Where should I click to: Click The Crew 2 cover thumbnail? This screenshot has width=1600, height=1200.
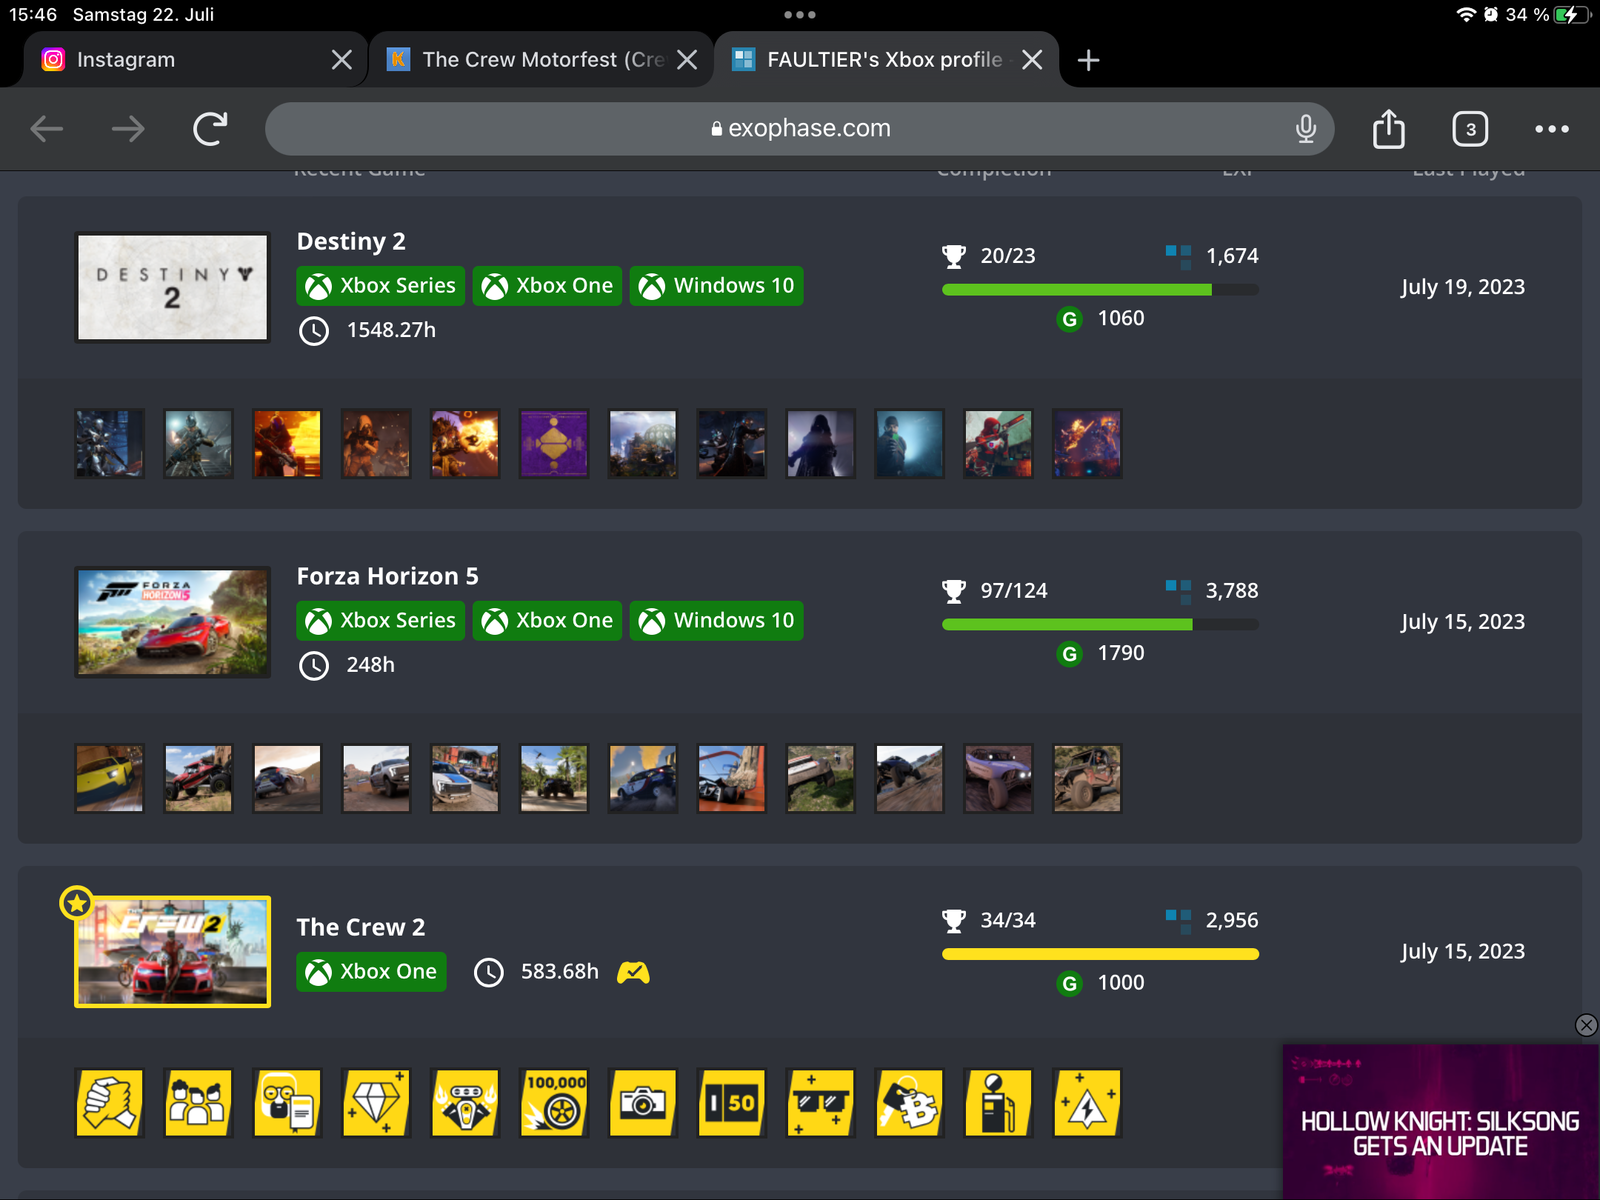(x=172, y=952)
